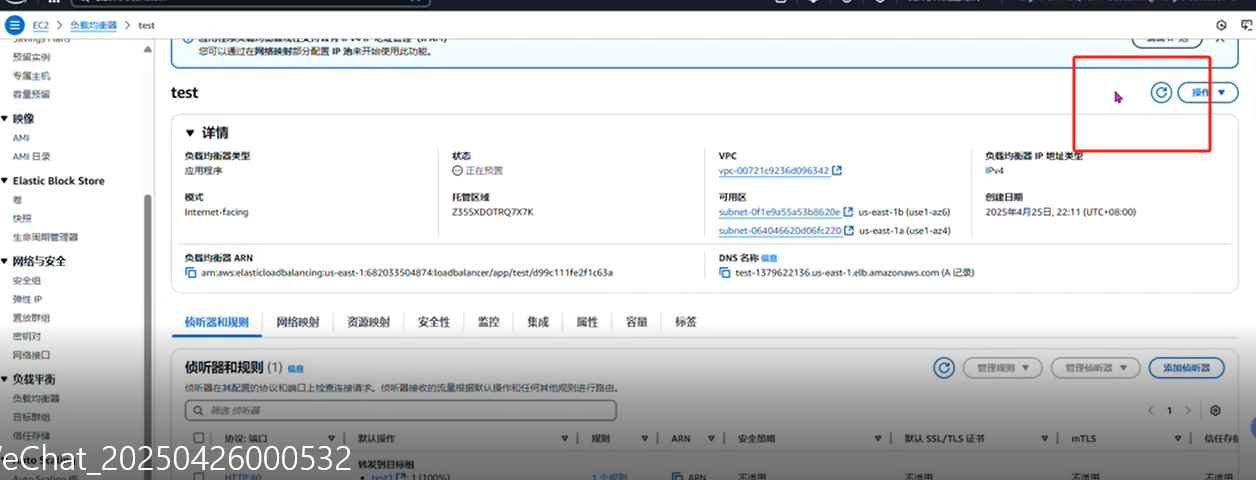Click the 添加侦听器 button
The image size is (1256, 480).
[1186, 368]
